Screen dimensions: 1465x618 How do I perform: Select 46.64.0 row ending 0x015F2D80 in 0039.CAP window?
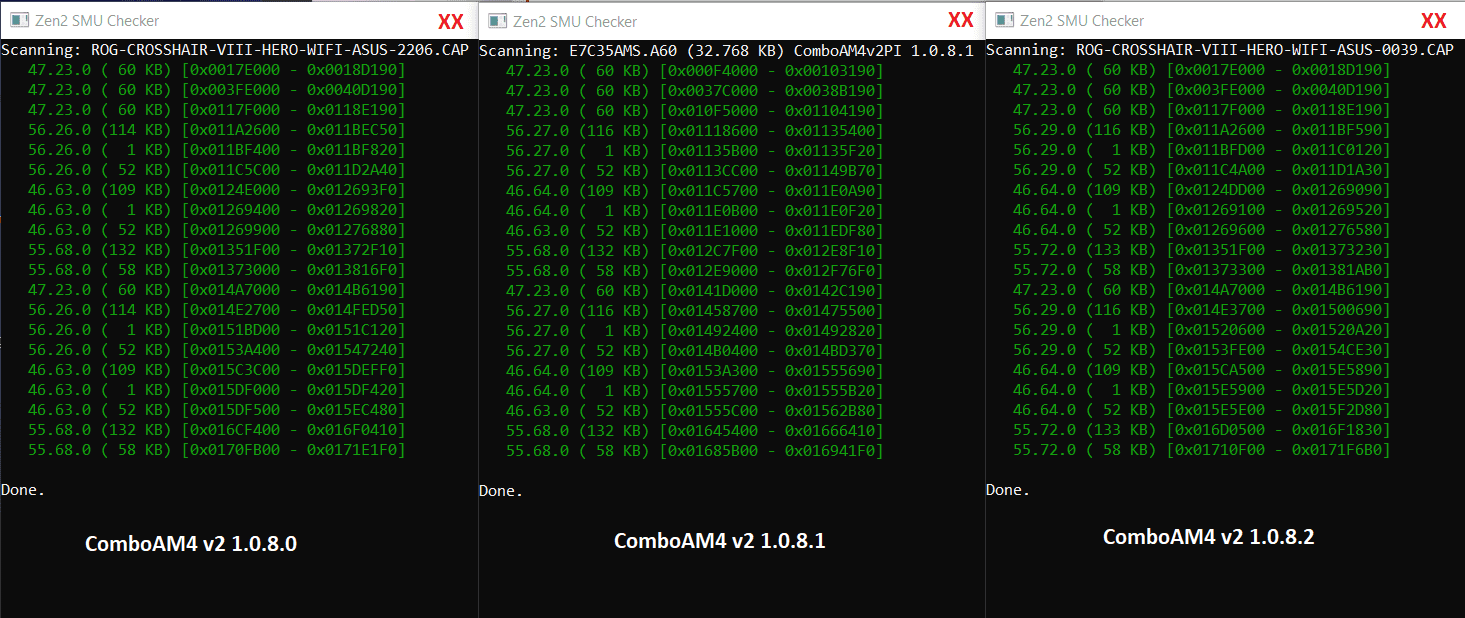click(1202, 410)
